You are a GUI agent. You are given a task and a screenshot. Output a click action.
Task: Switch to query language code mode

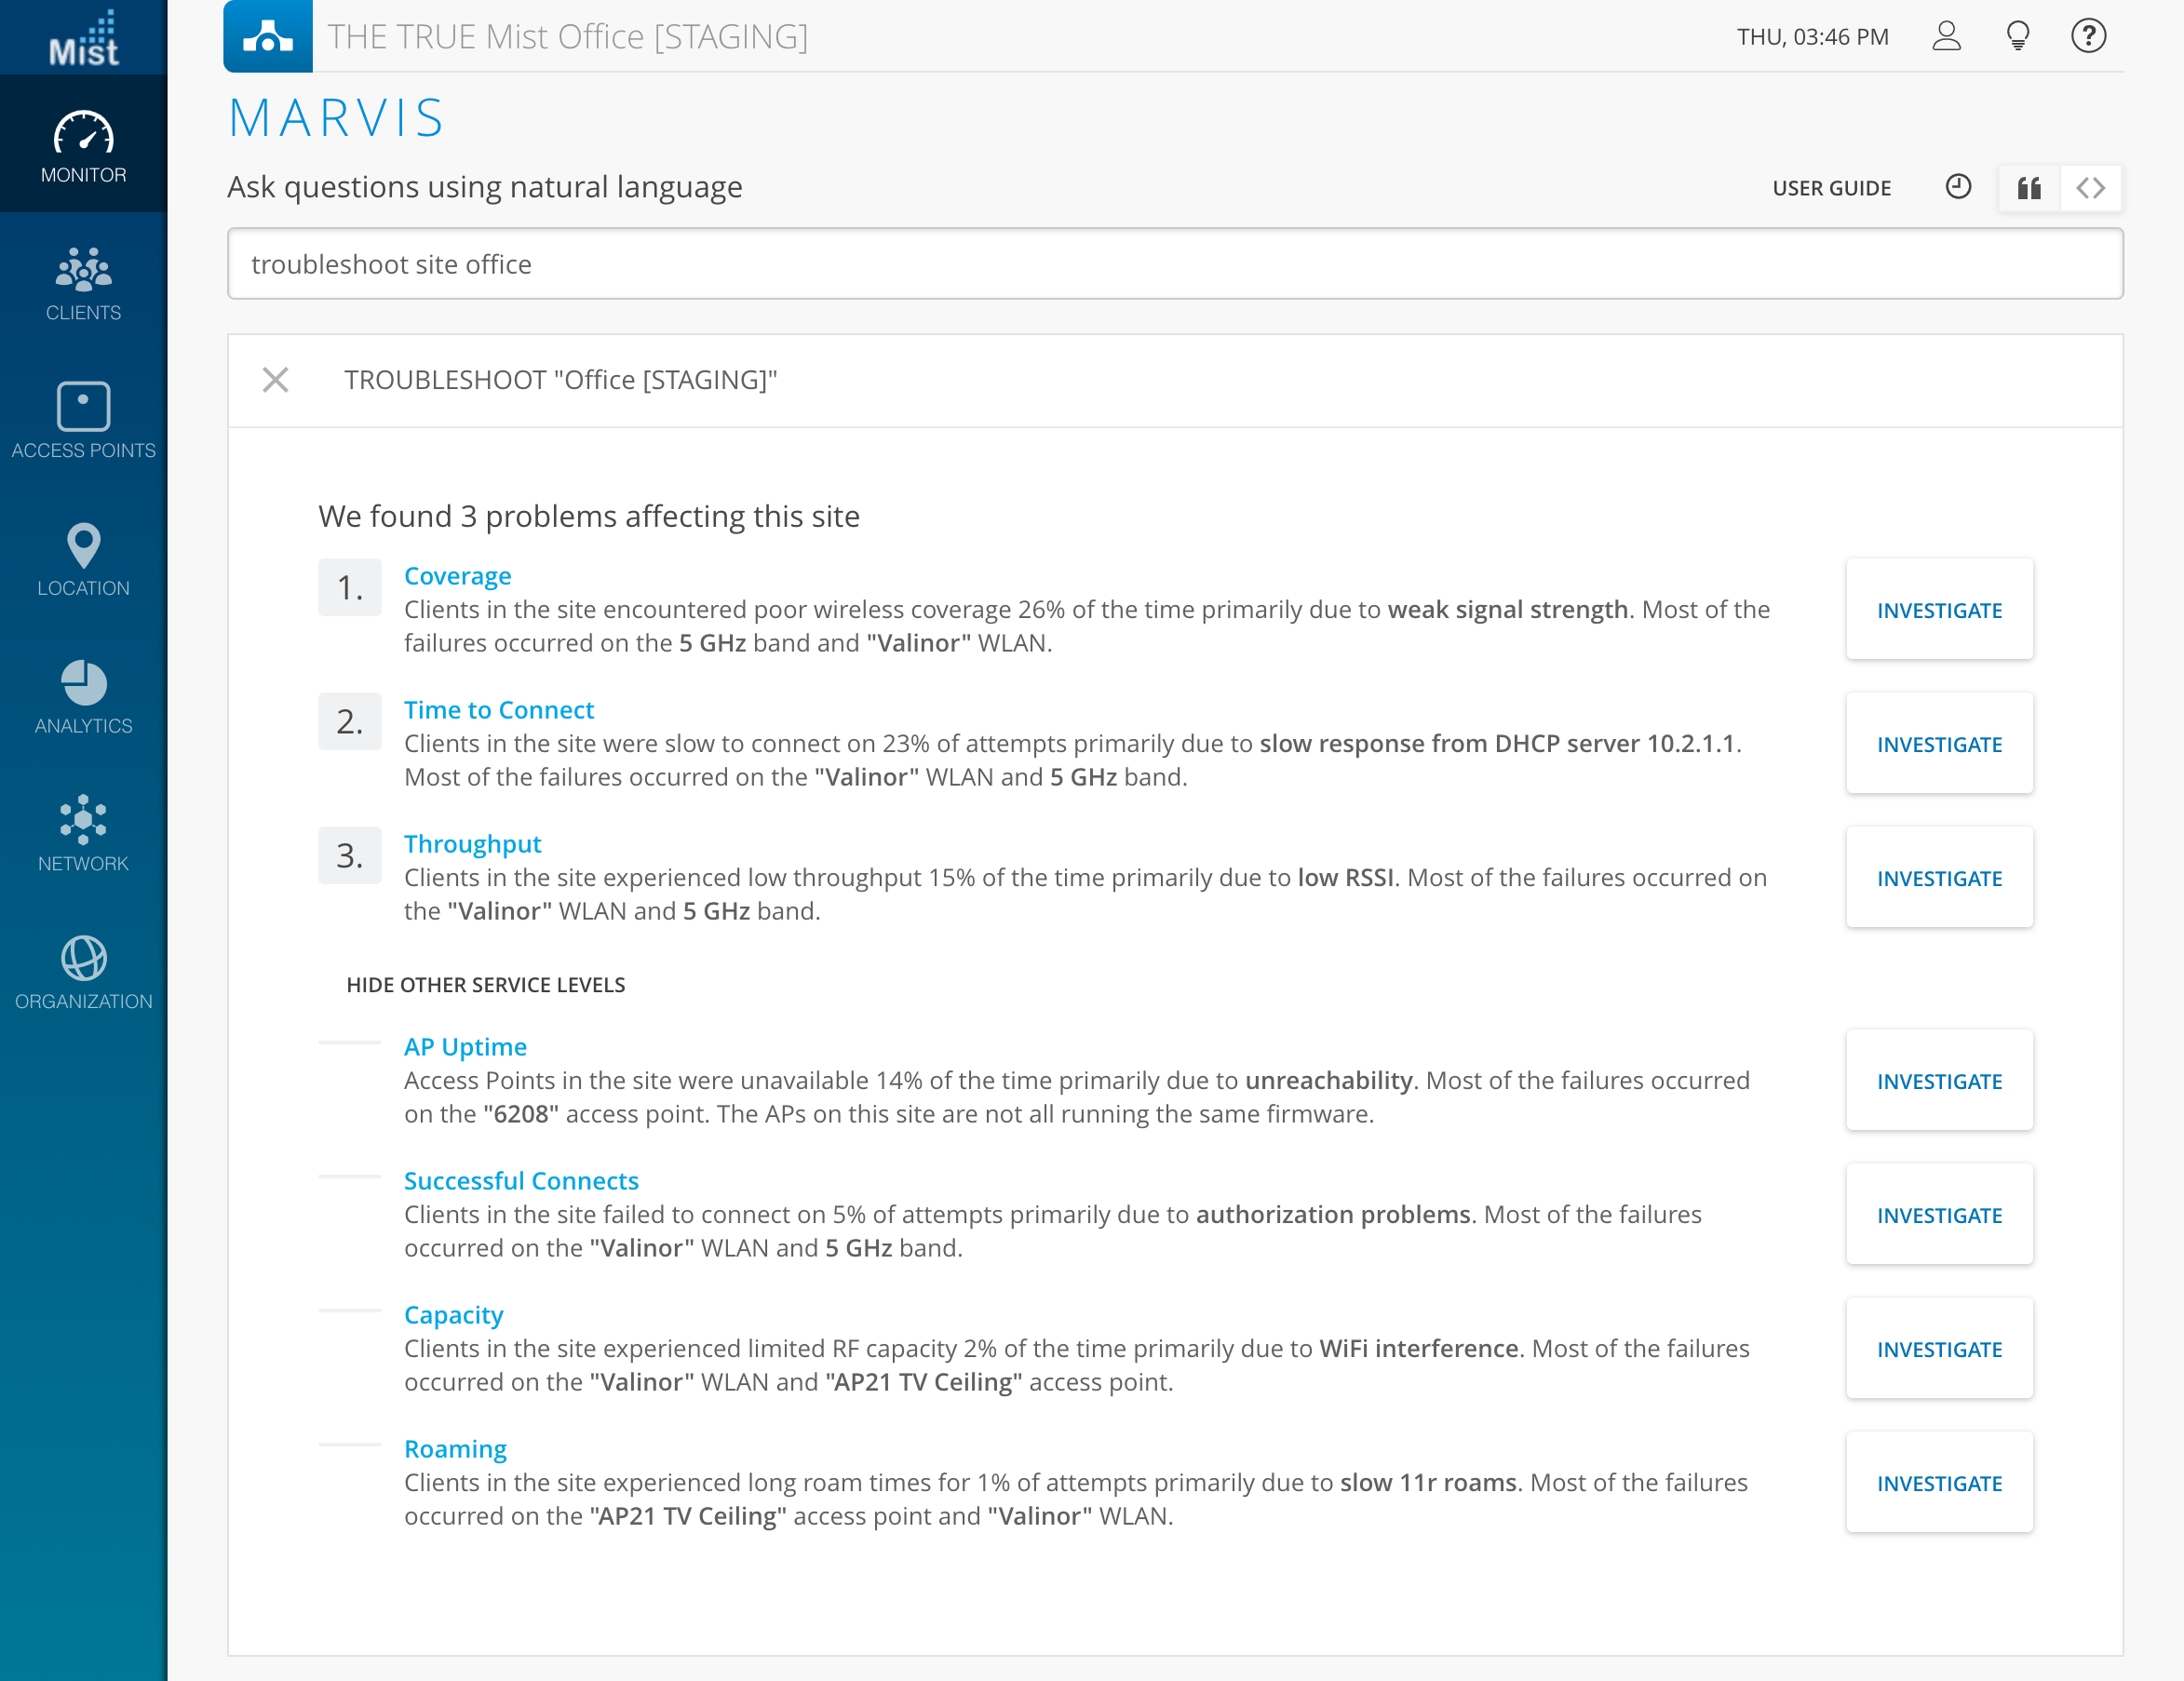2090,188
